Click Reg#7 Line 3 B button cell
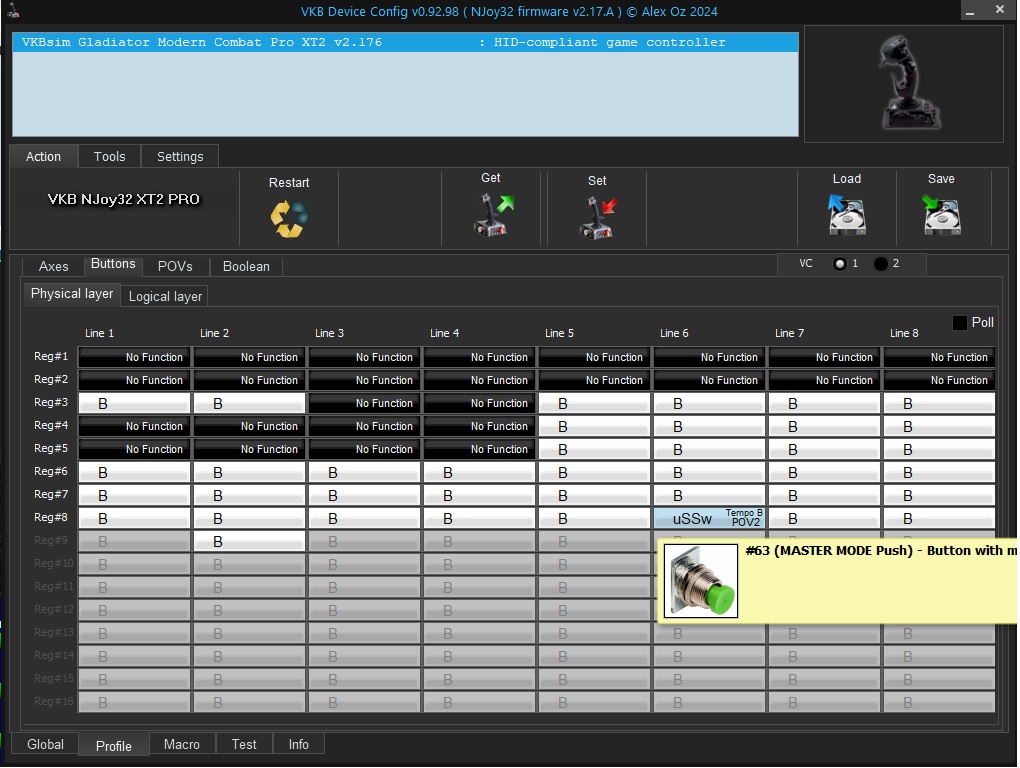The image size is (1020, 768). click(x=364, y=495)
